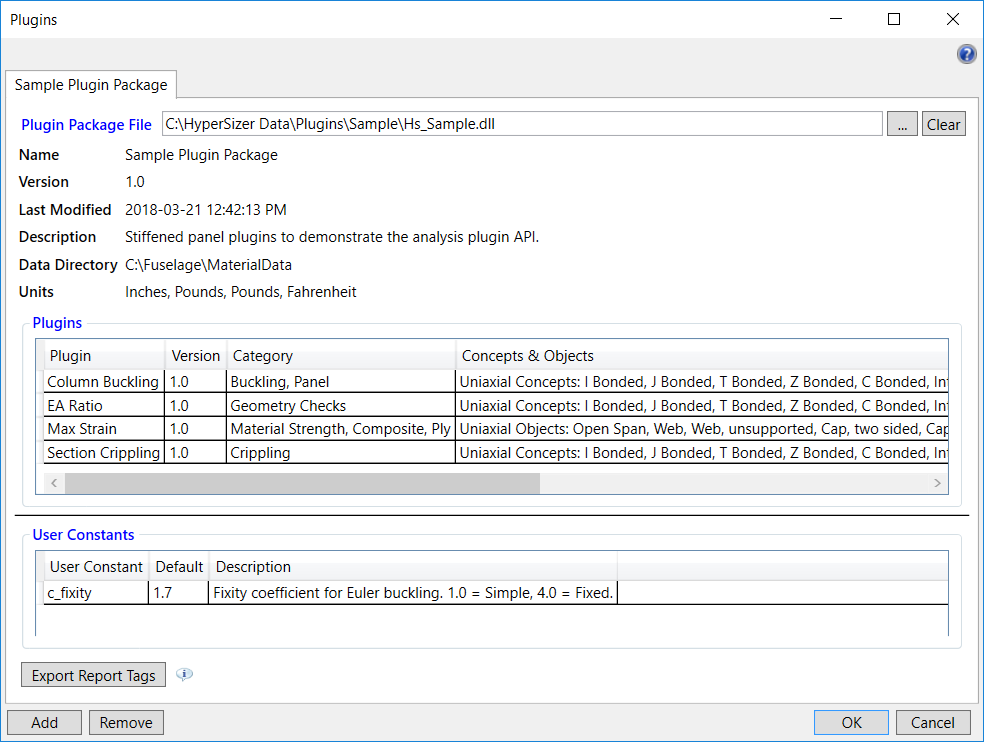Open help via the blue question mark icon
984x742 pixels.
(966, 54)
